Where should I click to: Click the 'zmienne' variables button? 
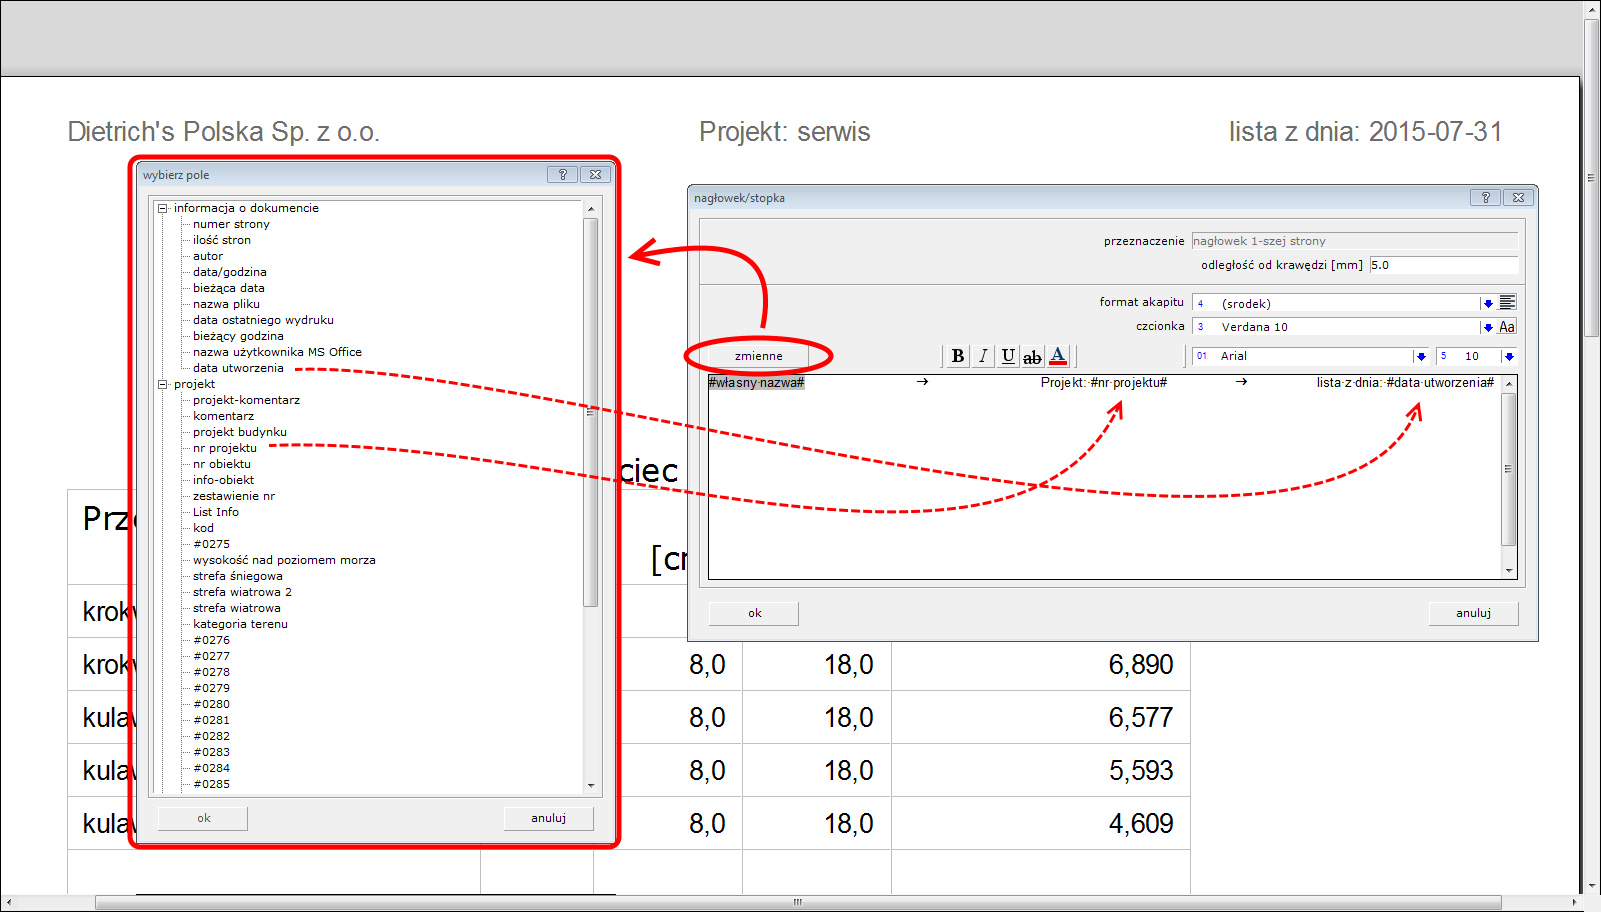pyautogui.click(x=758, y=356)
